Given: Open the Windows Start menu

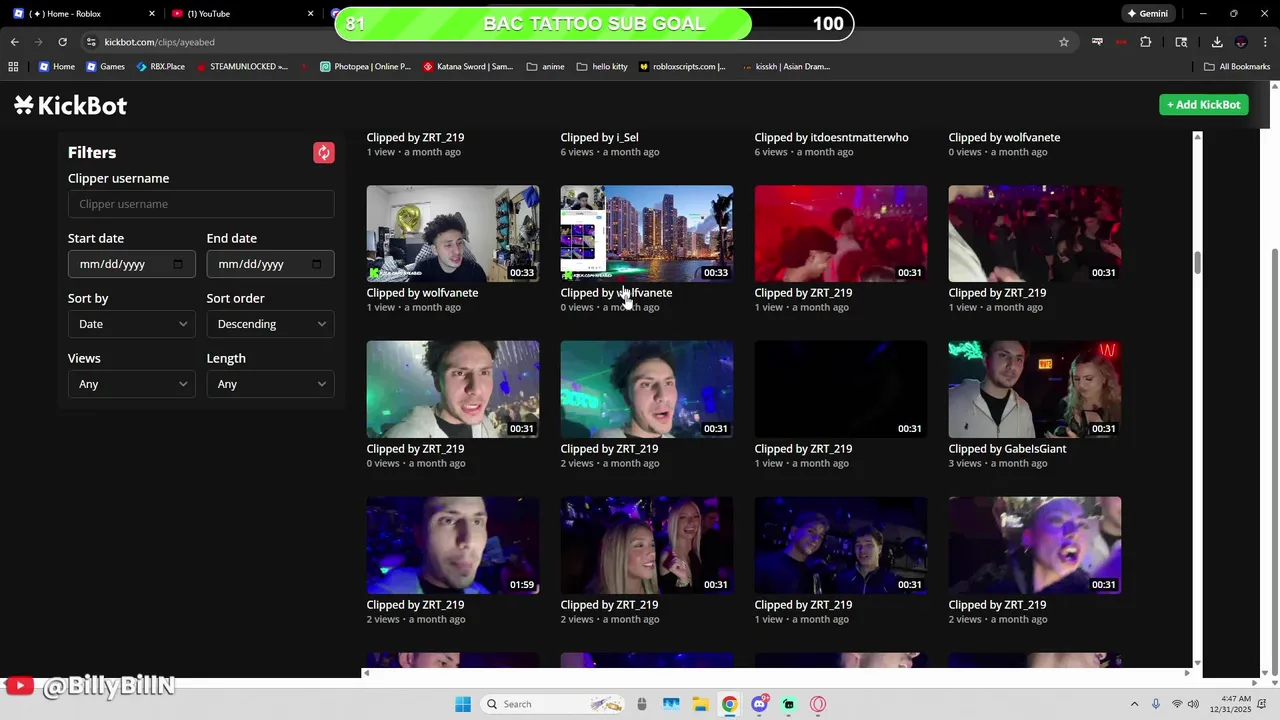Looking at the screenshot, I should [463, 704].
